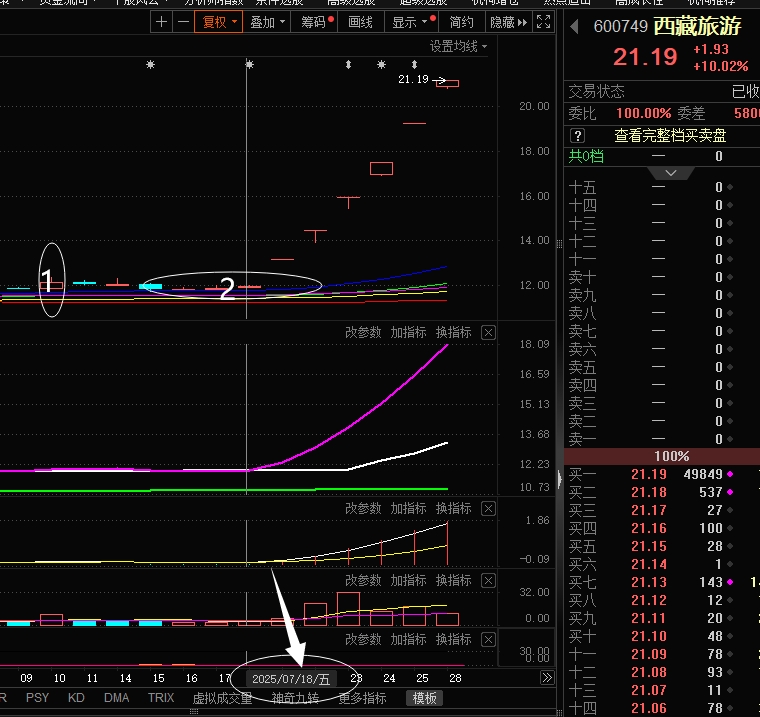Image resolution: width=760 pixels, height=717 pixels.
Task: Click 改参数 in the 1.86 indicator panel
Action: point(363,509)
